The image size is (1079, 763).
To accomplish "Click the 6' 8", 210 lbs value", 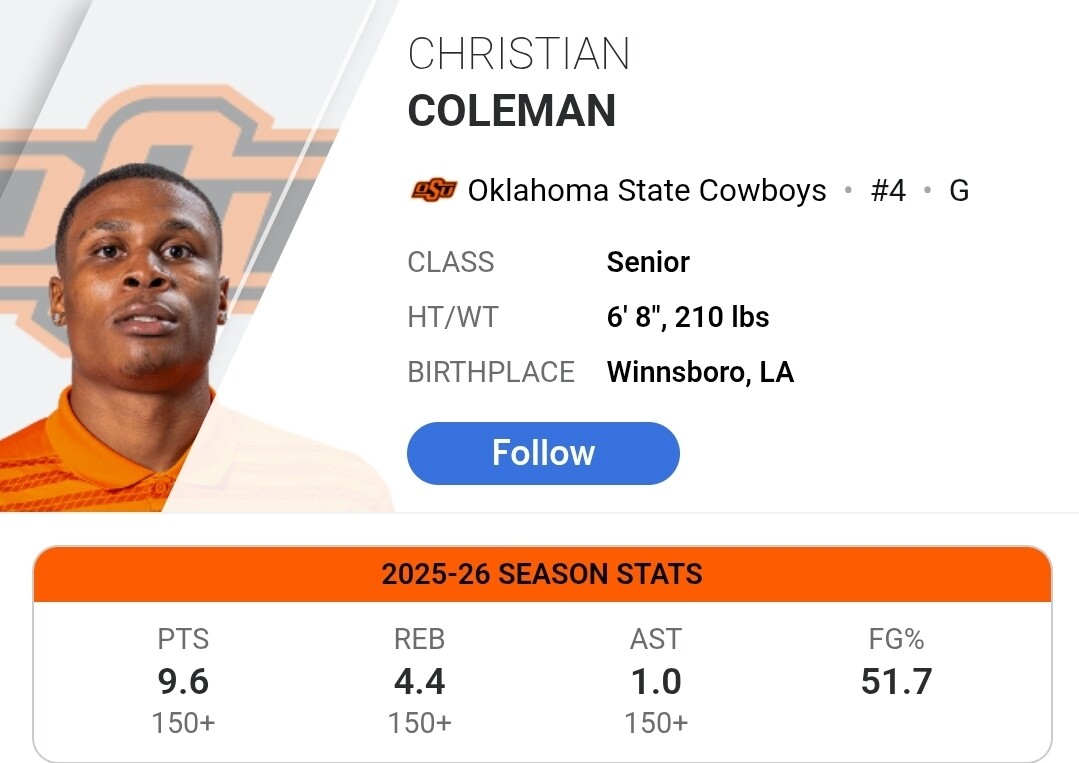I will pos(688,317).
